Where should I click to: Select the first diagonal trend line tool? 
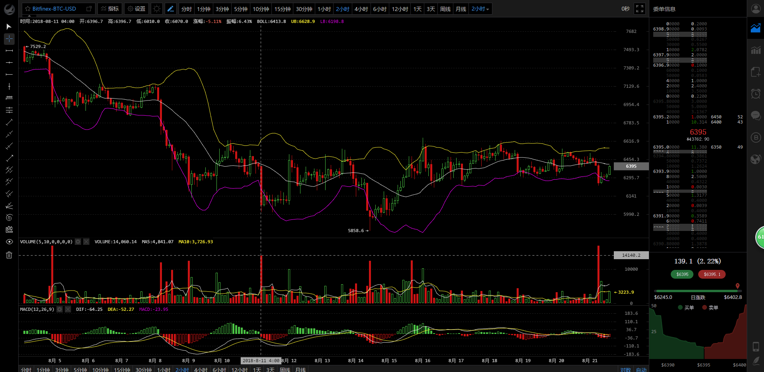9,122
